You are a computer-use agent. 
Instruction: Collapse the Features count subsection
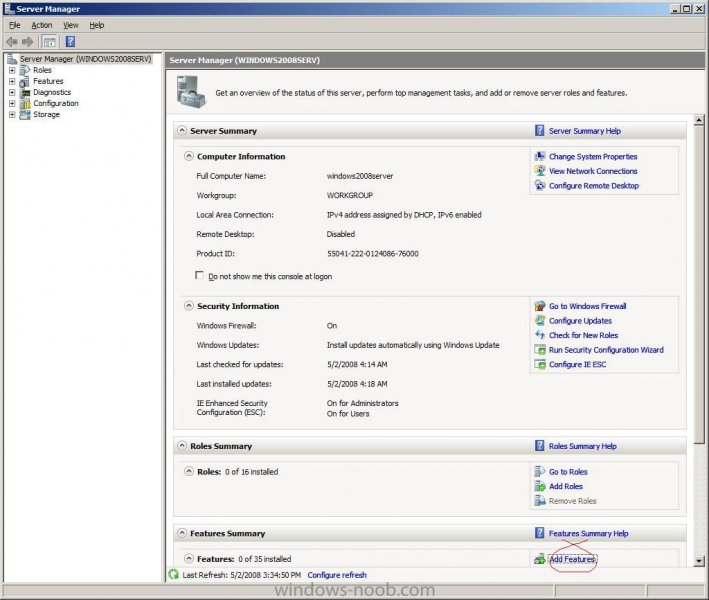pos(189,558)
